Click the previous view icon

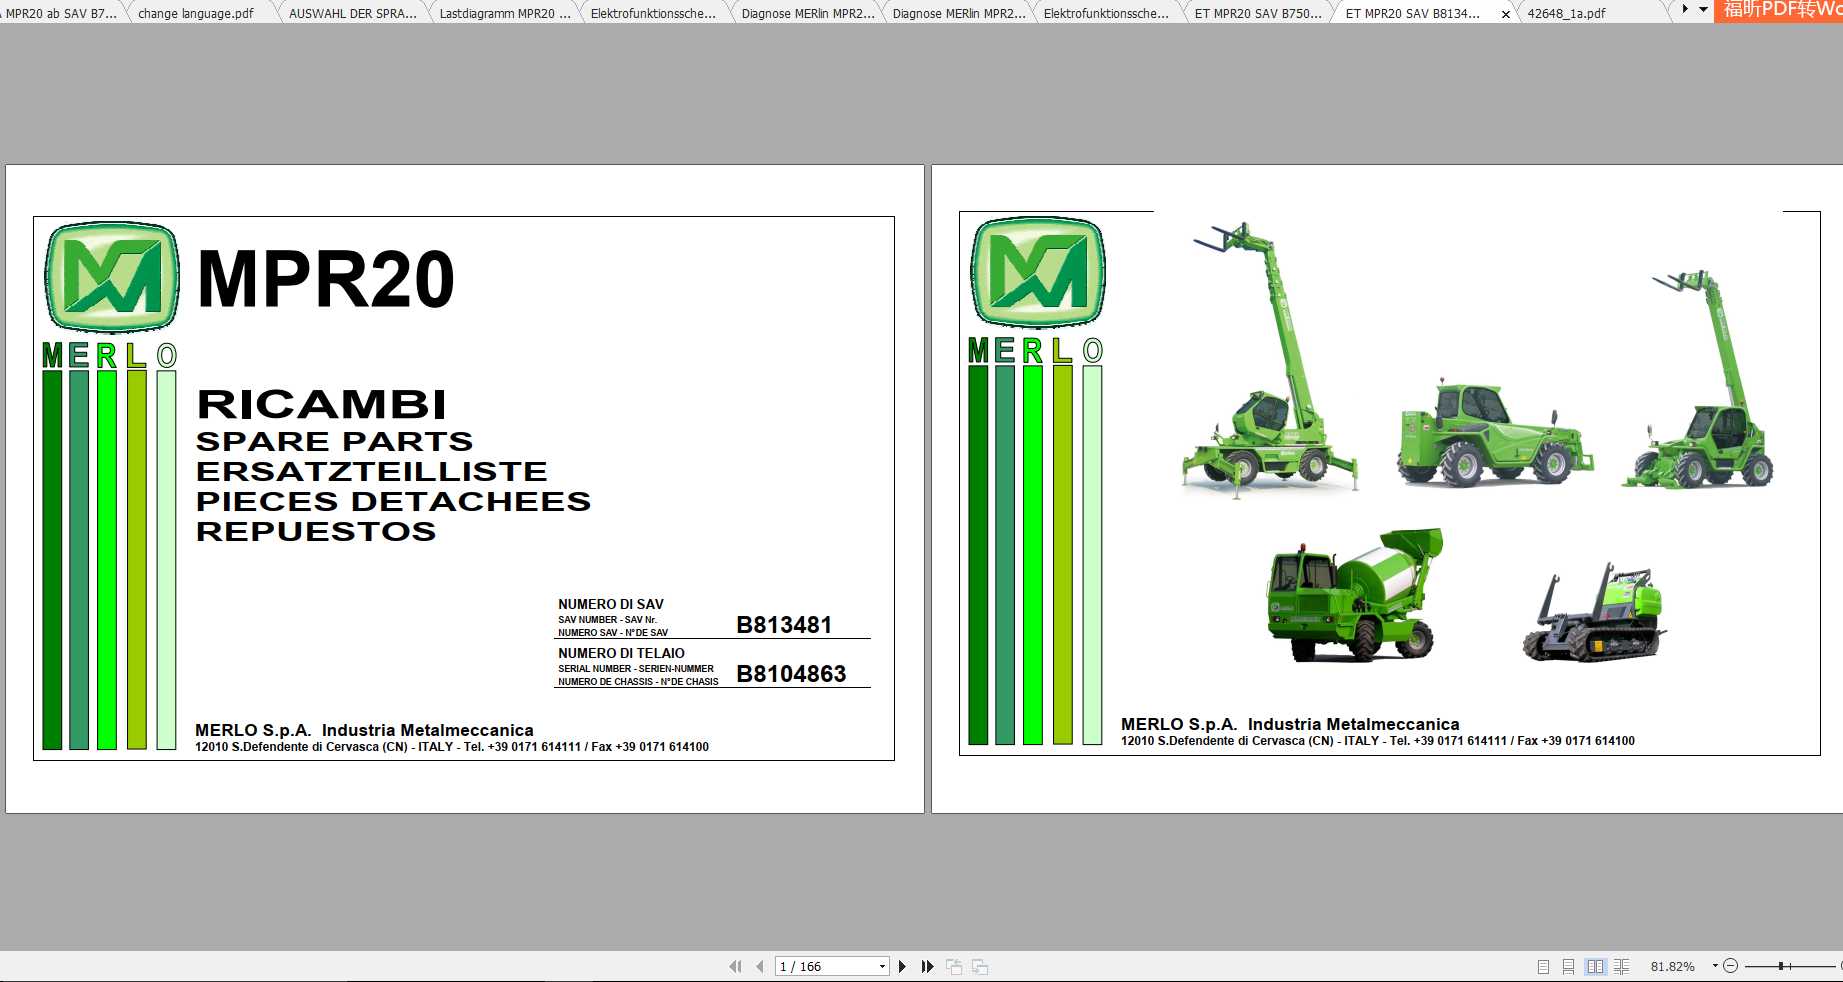click(955, 966)
